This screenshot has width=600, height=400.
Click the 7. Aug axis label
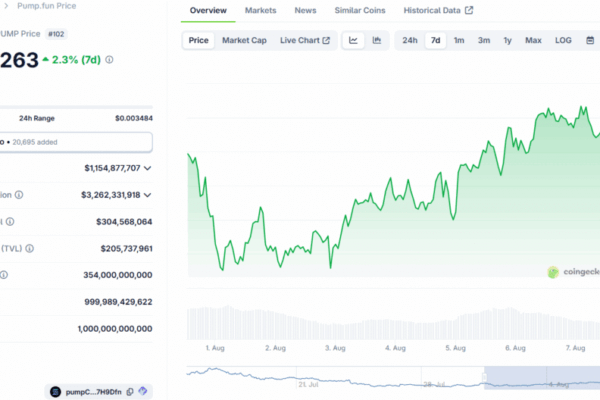[x=576, y=348]
